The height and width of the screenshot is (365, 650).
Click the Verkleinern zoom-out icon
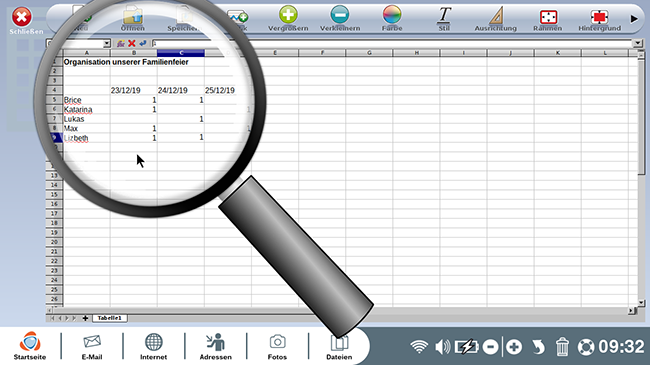(x=340, y=15)
